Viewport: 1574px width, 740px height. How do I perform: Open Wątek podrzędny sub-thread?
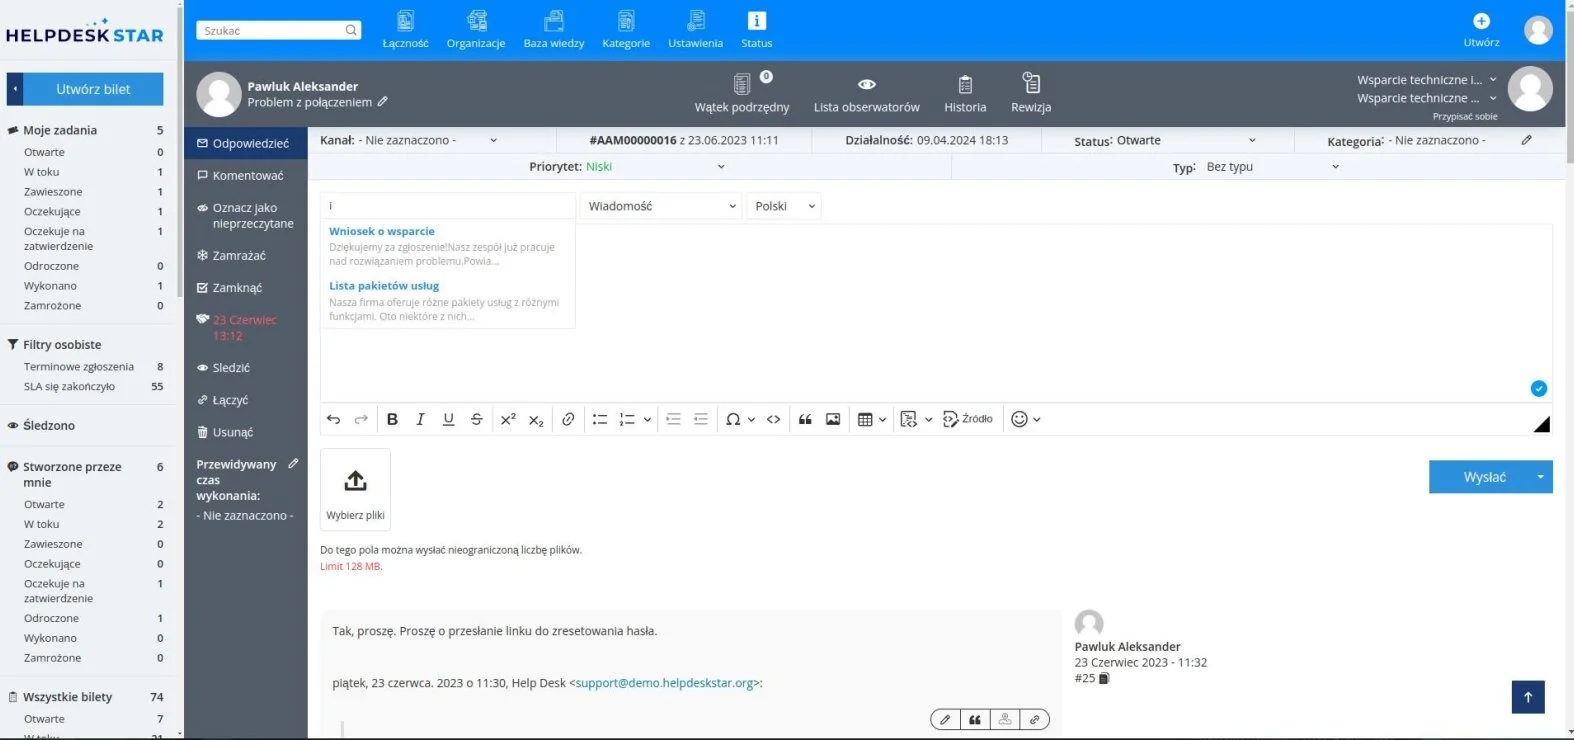click(x=742, y=93)
